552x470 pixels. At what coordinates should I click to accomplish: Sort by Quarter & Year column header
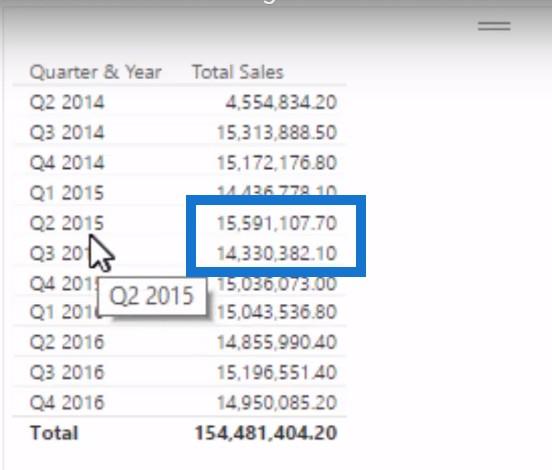pyautogui.click(x=95, y=72)
